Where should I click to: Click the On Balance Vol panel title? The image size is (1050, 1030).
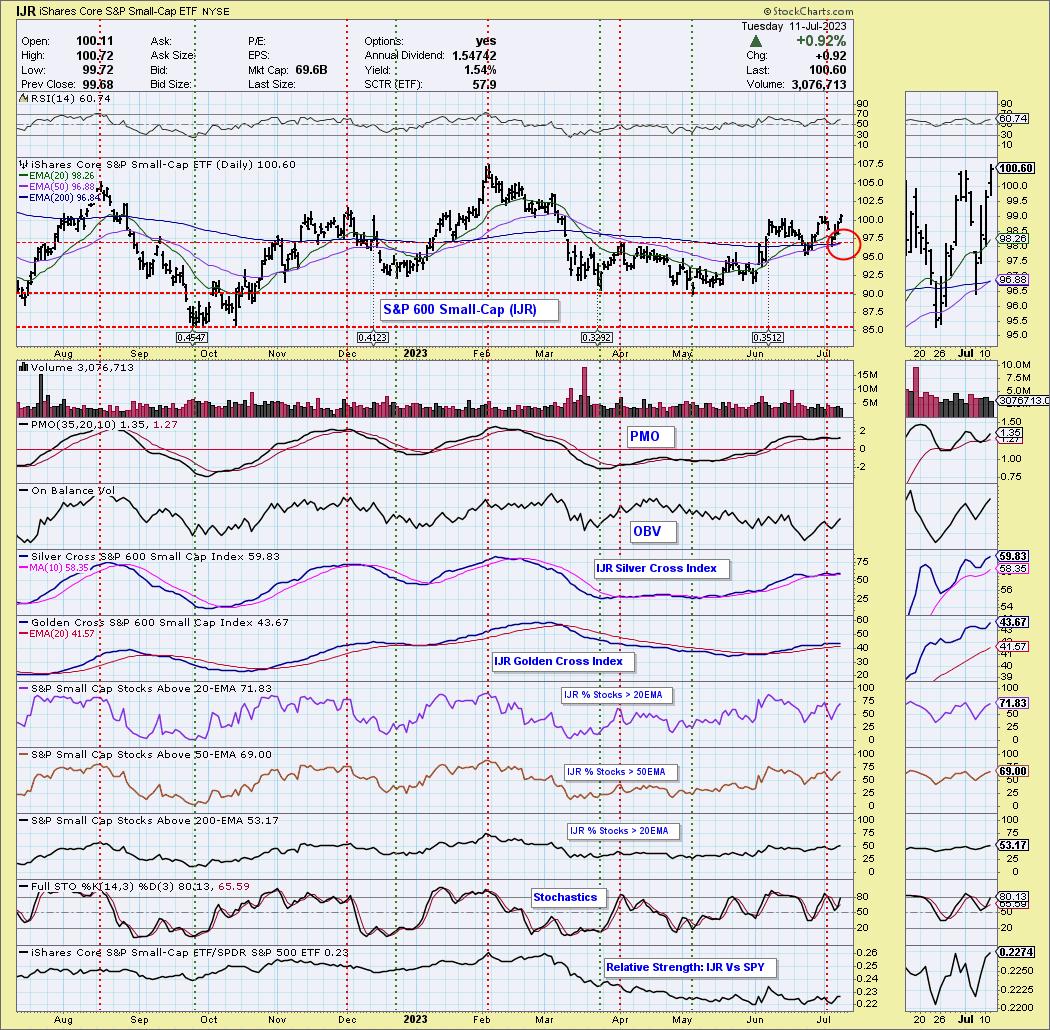tap(67, 491)
